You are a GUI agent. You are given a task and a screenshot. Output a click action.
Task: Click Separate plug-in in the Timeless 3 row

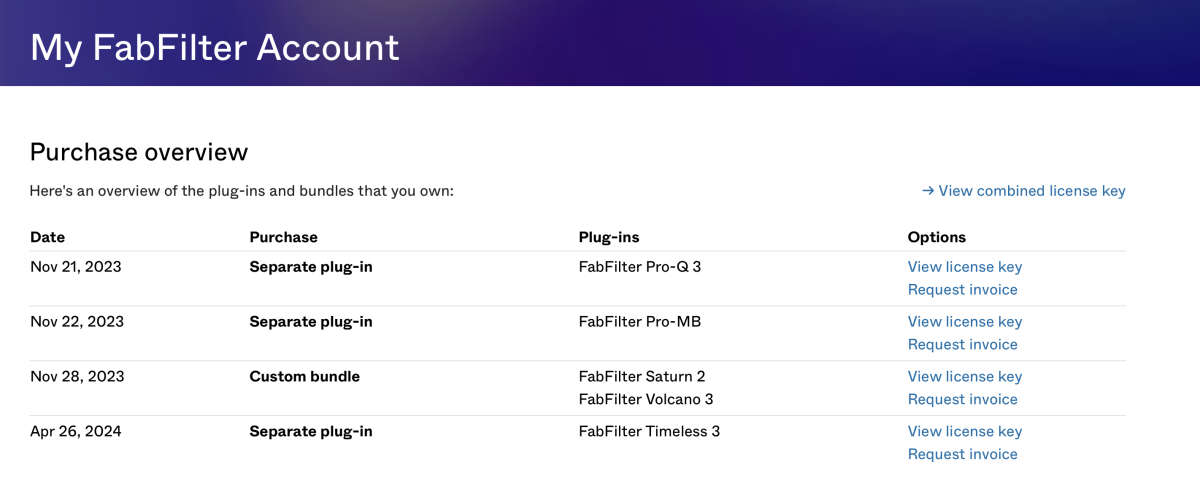[x=311, y=432]
